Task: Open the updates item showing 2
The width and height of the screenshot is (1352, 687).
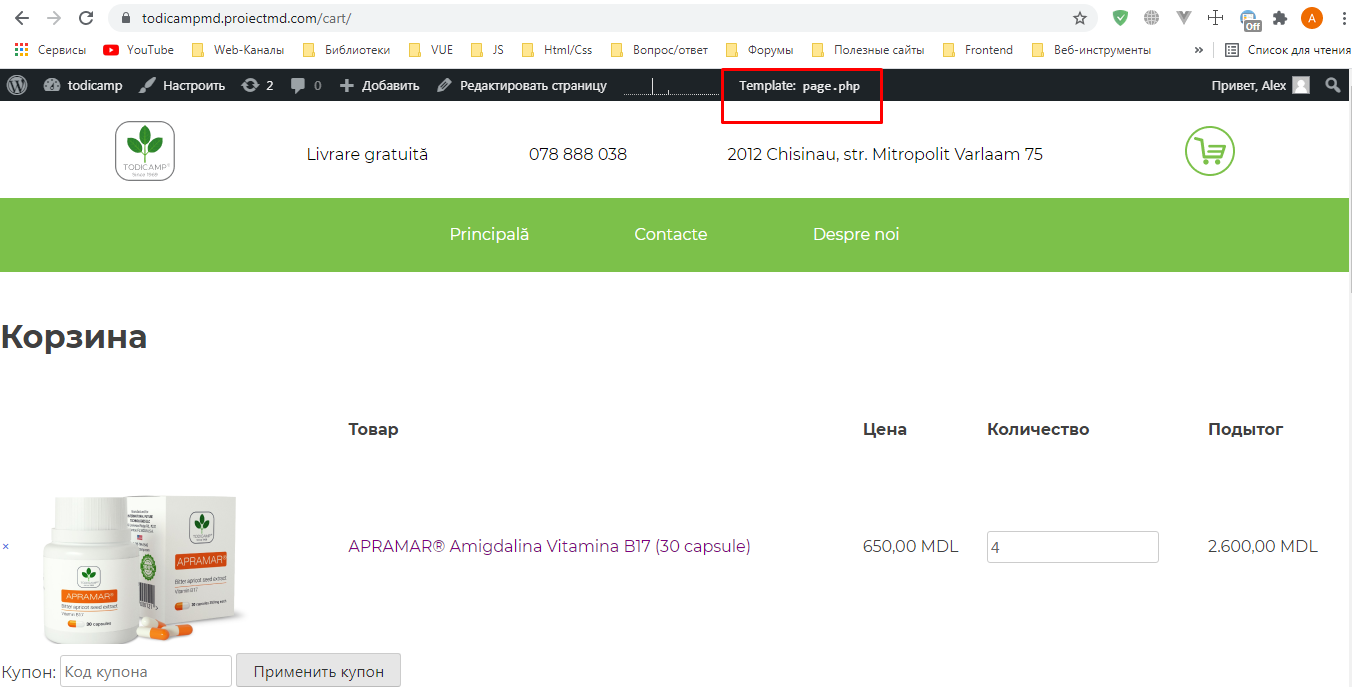Action: point(258,85)
